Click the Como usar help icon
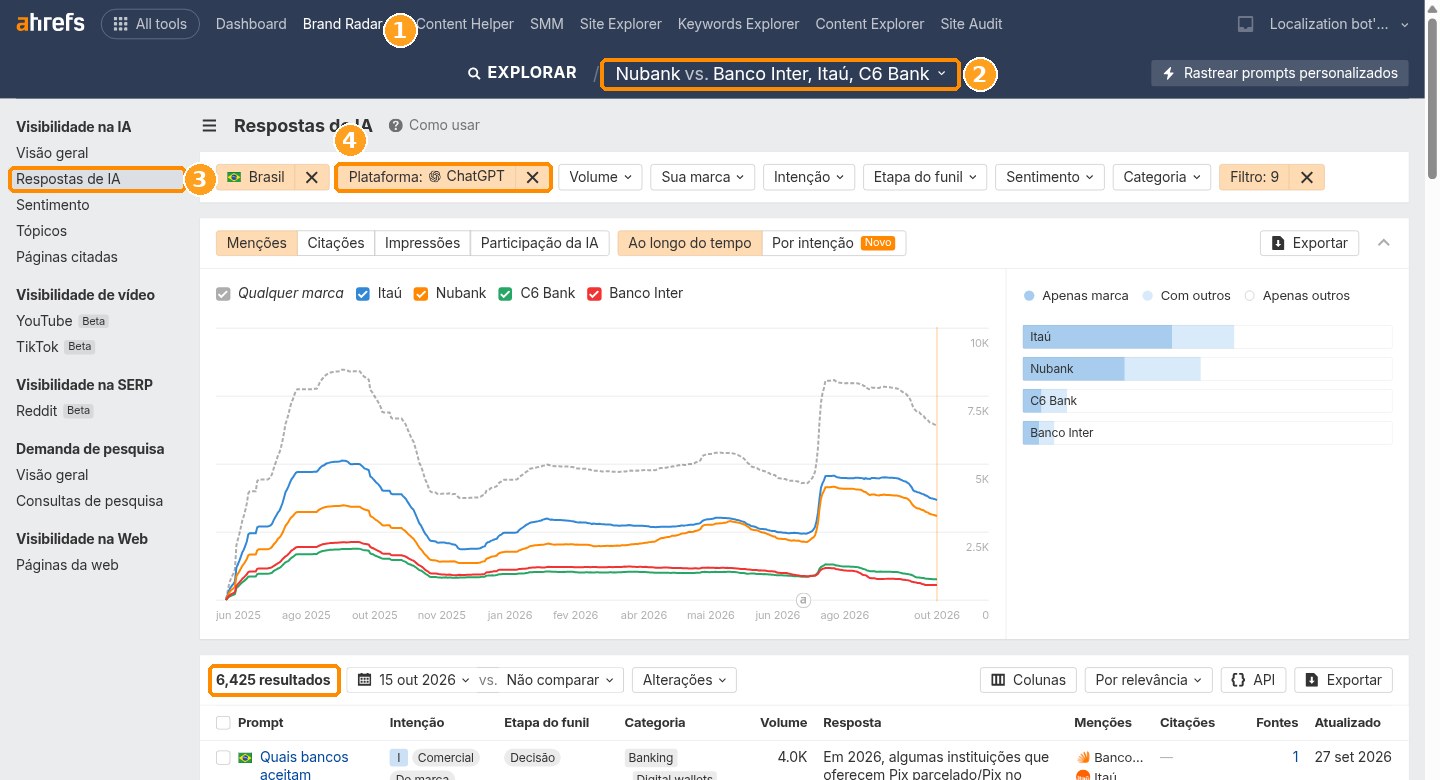Screen dimensions: 1440x780 (x=396, y=125)
